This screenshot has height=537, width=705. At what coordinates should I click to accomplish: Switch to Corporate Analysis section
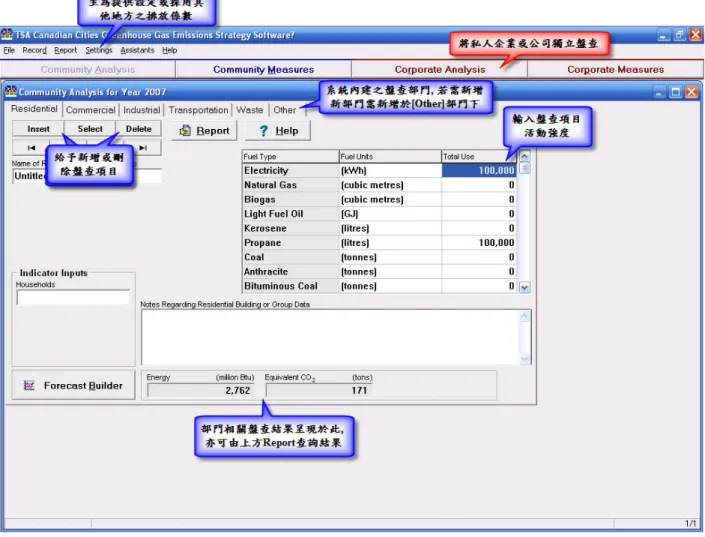point(440,70)
